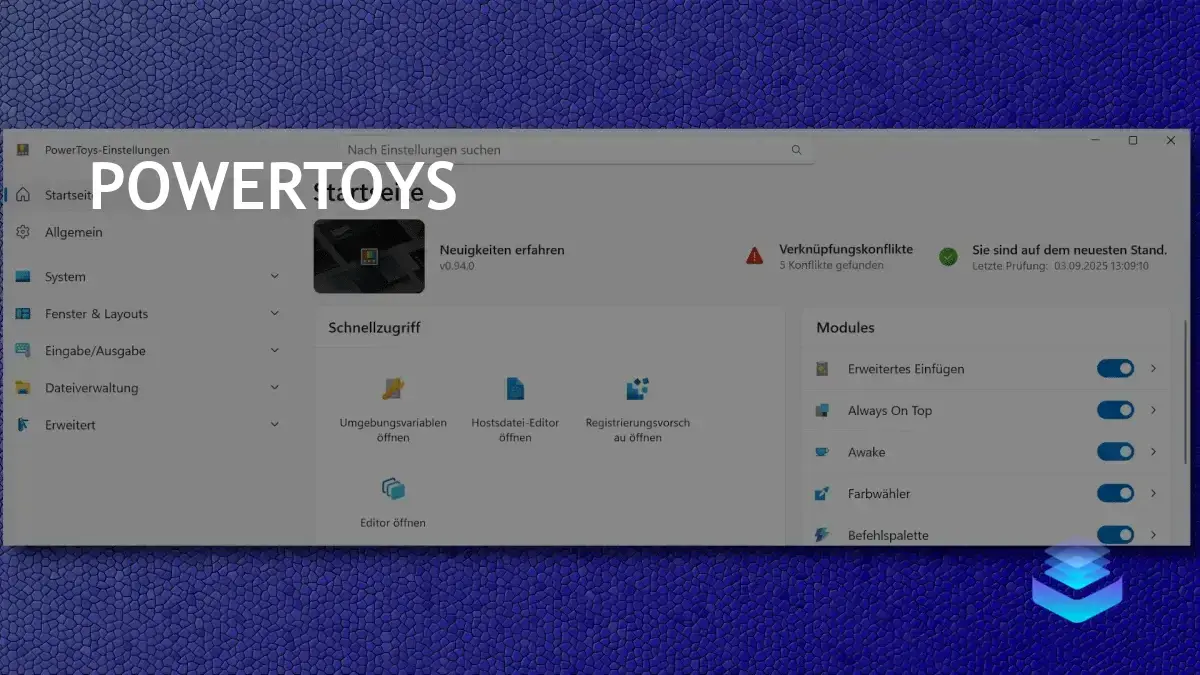Open the Neuigkeiten erfahren link
The width and height of the screenshot is (1200, 675).
tap(502, 250)
